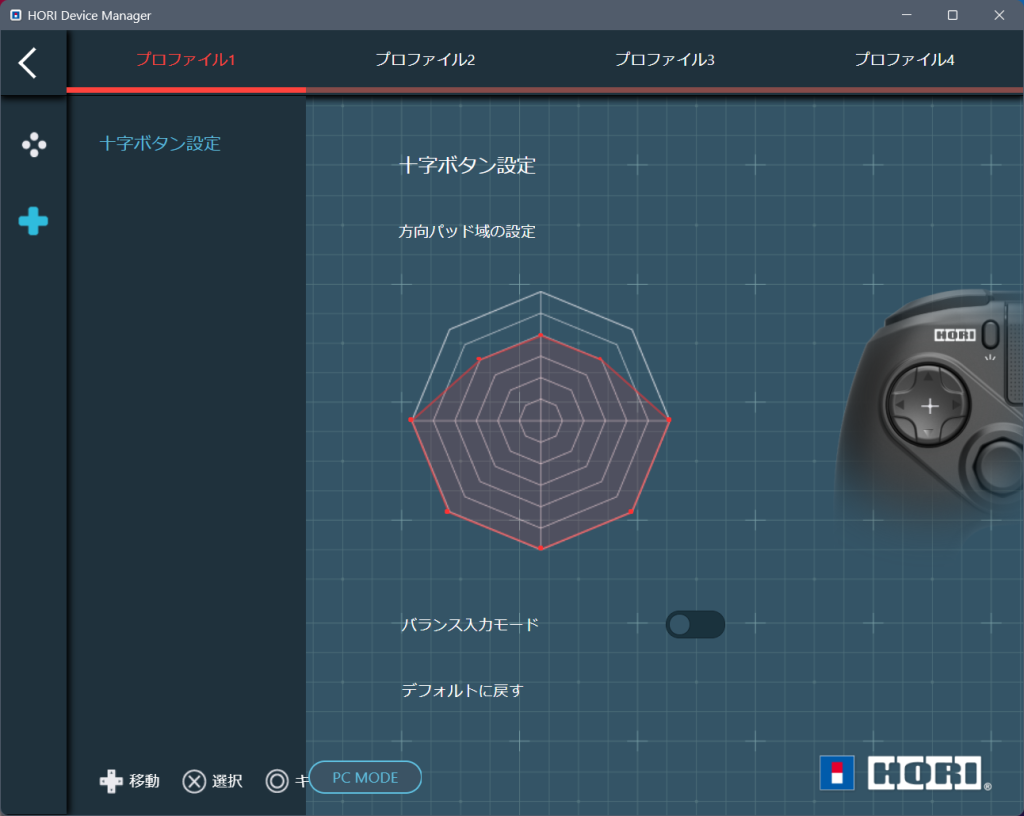This screenshot has width=1024, height=816.
Task: Select the プロファイル4 tab
Action: [x=904, y=60]
